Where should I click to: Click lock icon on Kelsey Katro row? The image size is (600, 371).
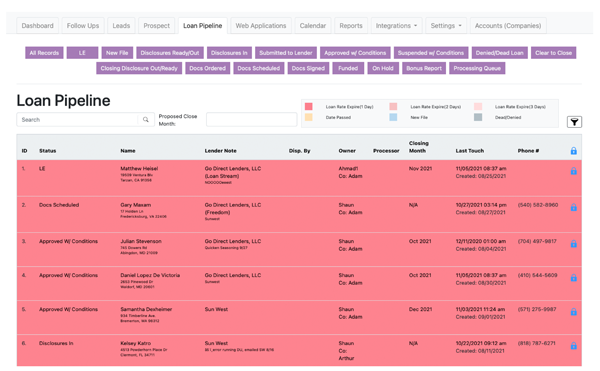[573, 346]
